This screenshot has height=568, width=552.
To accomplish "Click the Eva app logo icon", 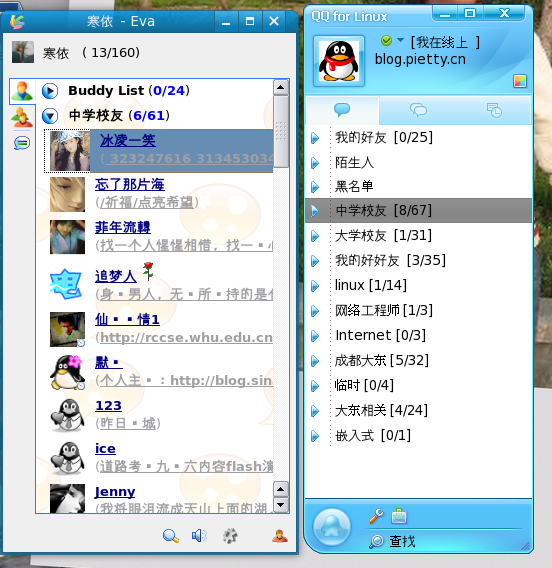I will 17,21.
